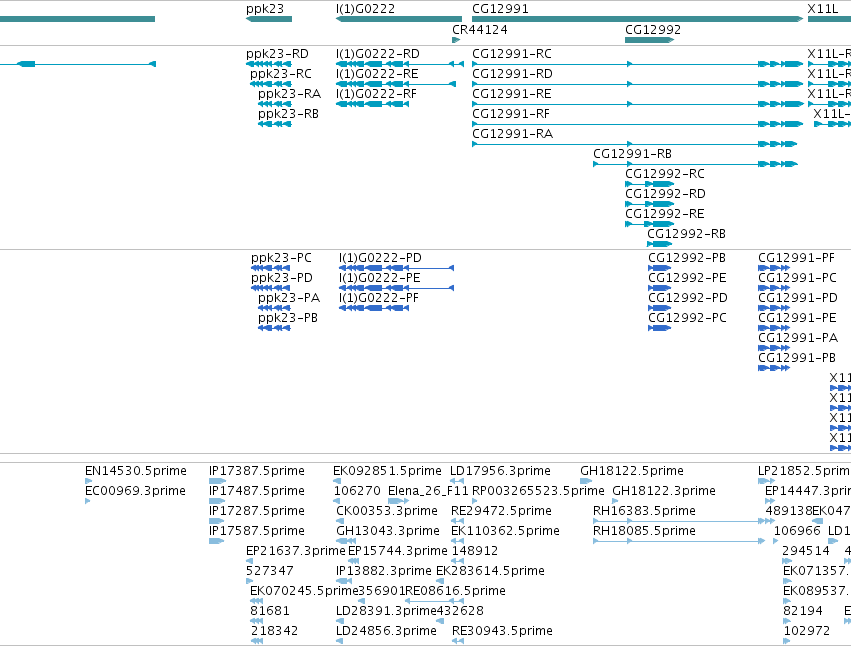This screenshot has height=646, width=851.
Task: Select protein ppk23-PA
Action: click(x=275, y=308)
